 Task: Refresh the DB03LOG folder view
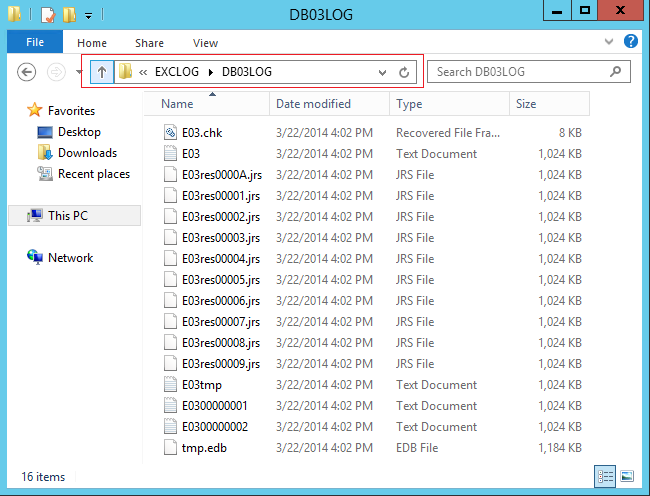[x=404, y=73]
